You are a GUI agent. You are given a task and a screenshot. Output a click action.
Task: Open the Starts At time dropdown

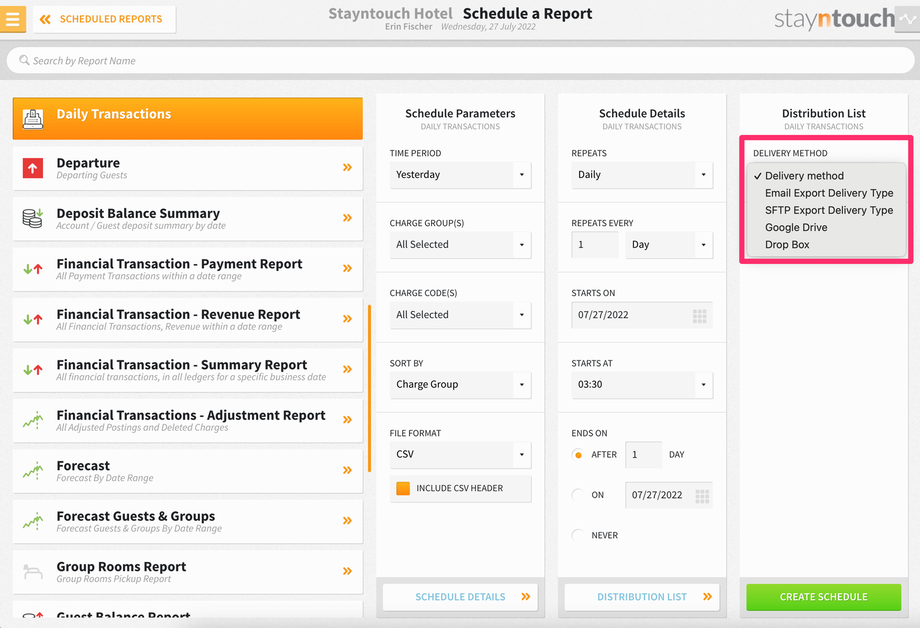point(642,384)
